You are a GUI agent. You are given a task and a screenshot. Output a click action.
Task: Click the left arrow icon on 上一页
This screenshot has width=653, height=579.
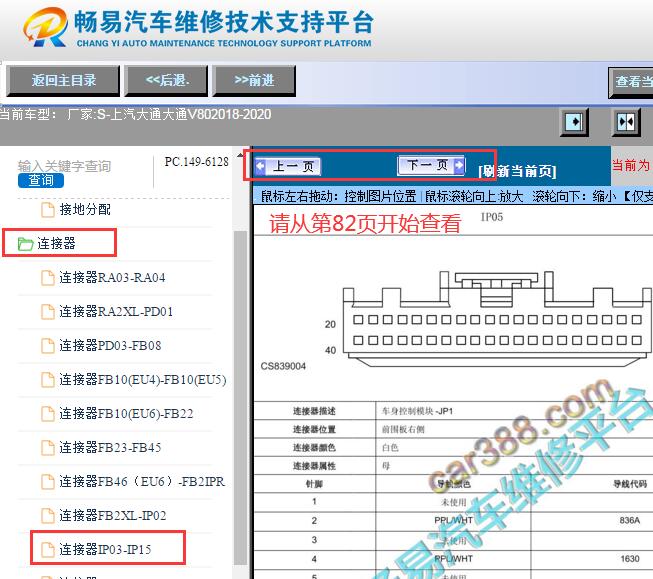click(x=260, y=166)
